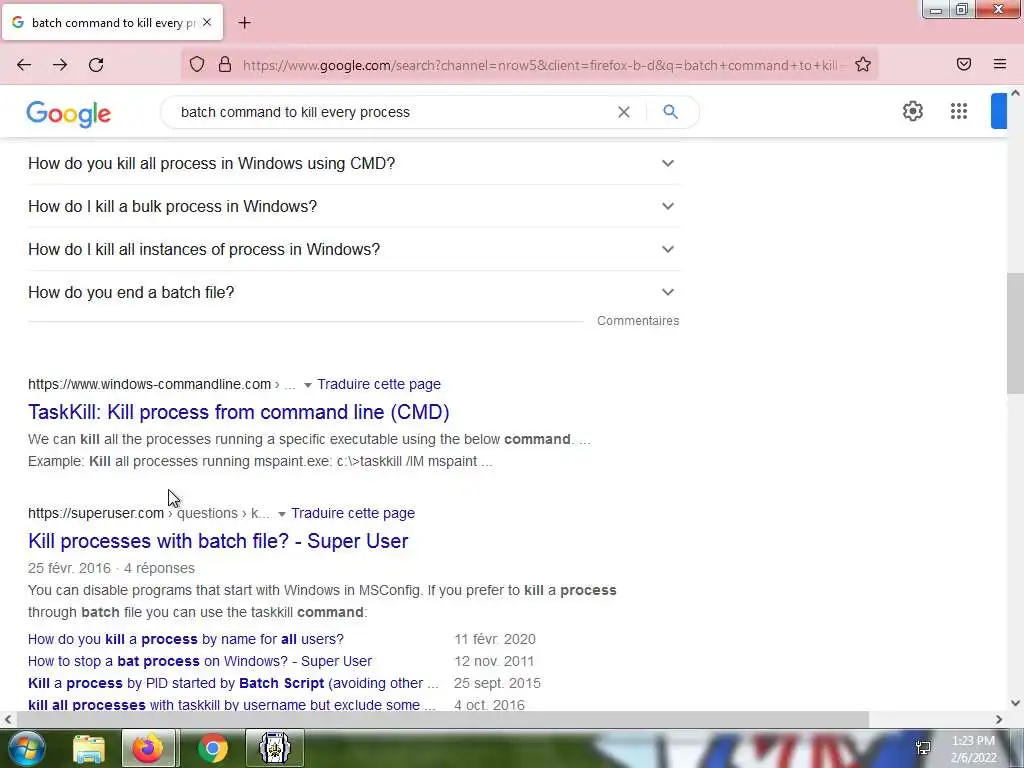Click the '11 févr. 2020' date
The height and width of the screenshot is (768, 1024).
[x=494, y=639]
